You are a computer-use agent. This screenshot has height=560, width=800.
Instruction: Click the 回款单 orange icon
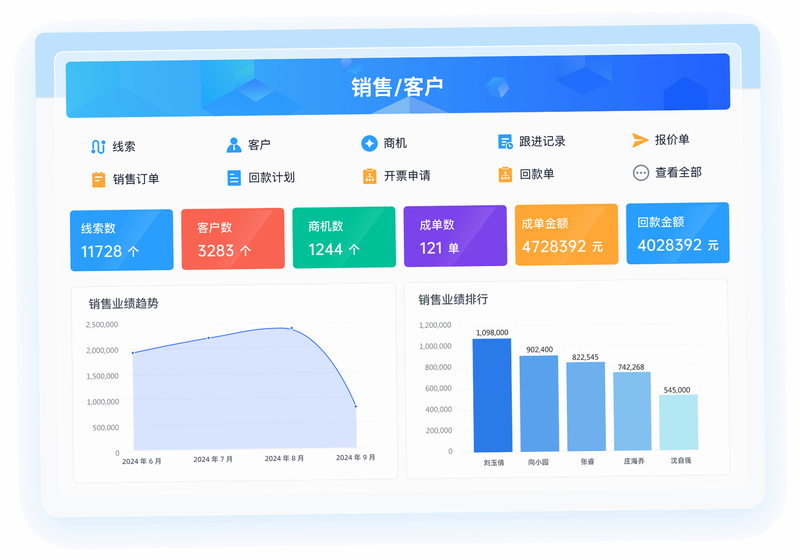coord(505,175)
